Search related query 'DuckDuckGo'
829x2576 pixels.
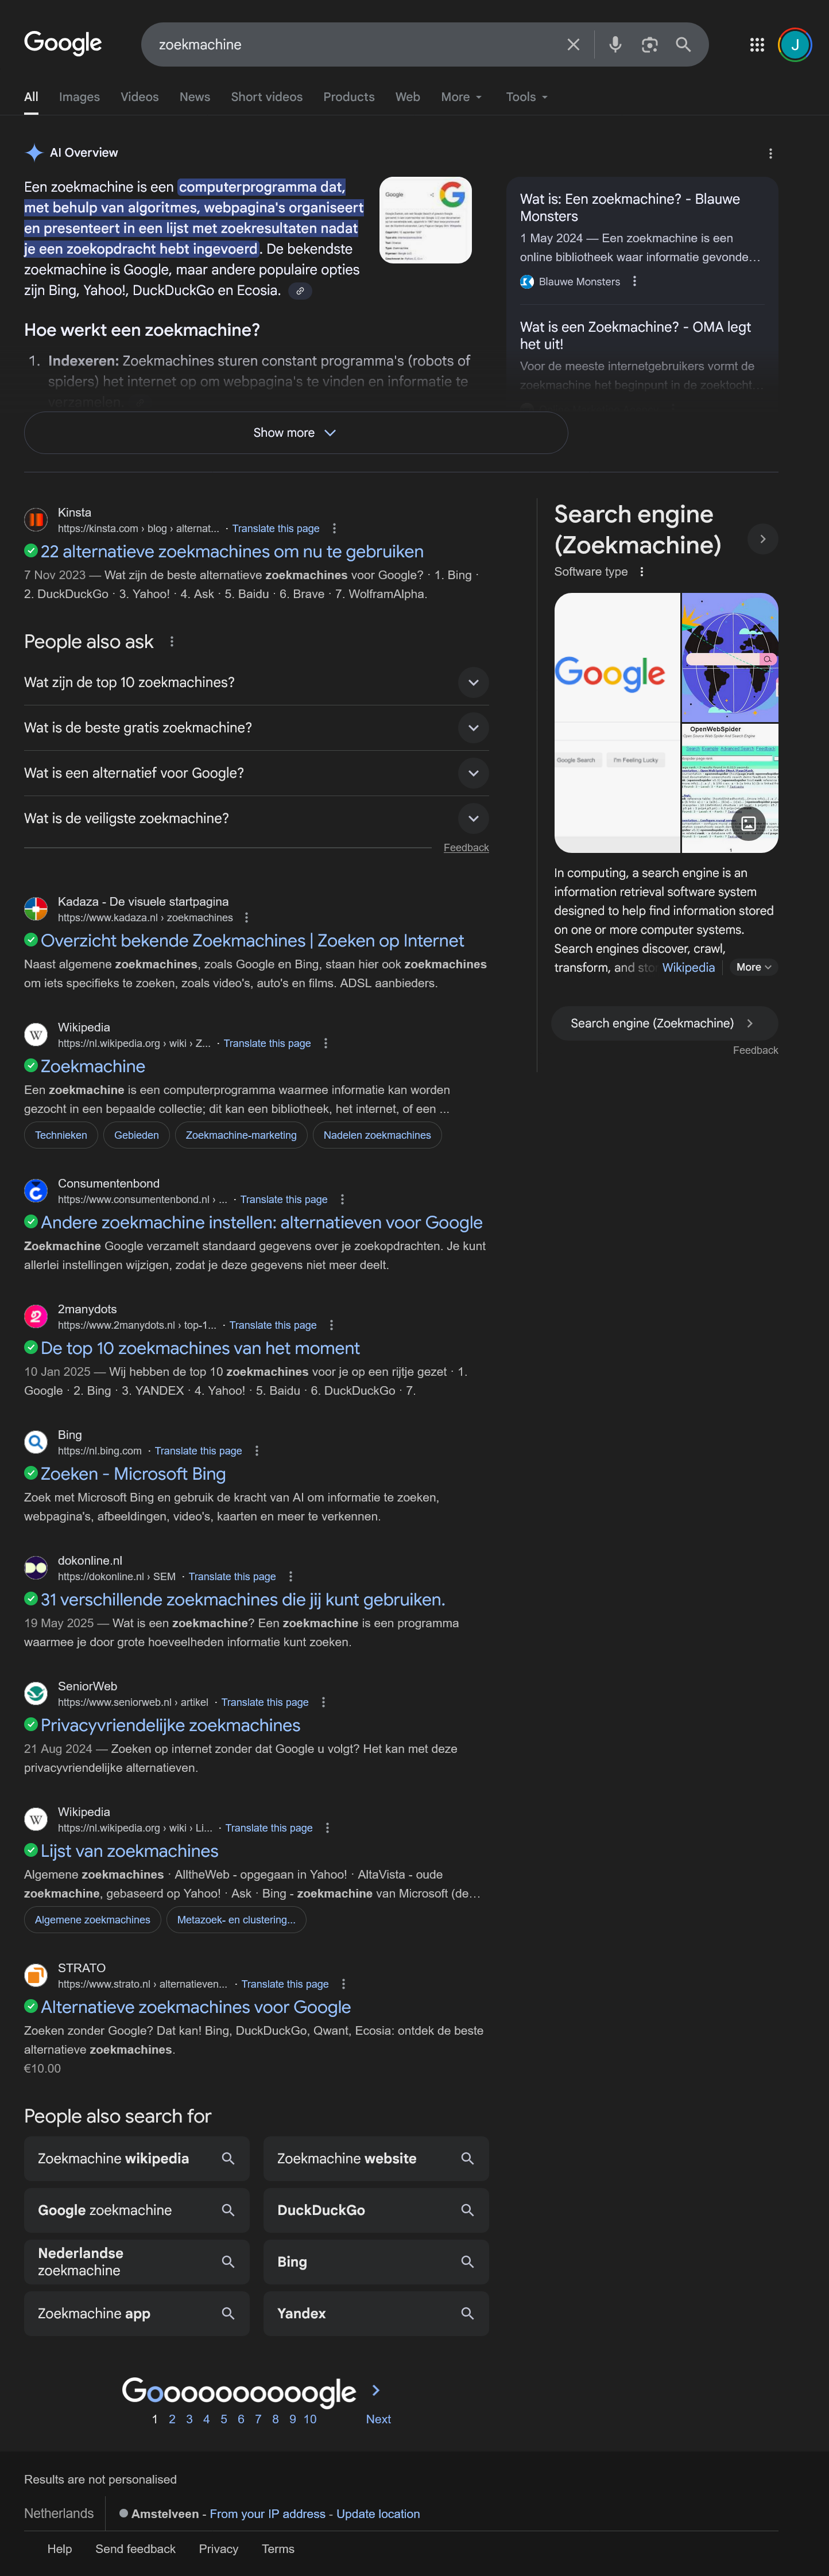click(x=376, y=2210)
